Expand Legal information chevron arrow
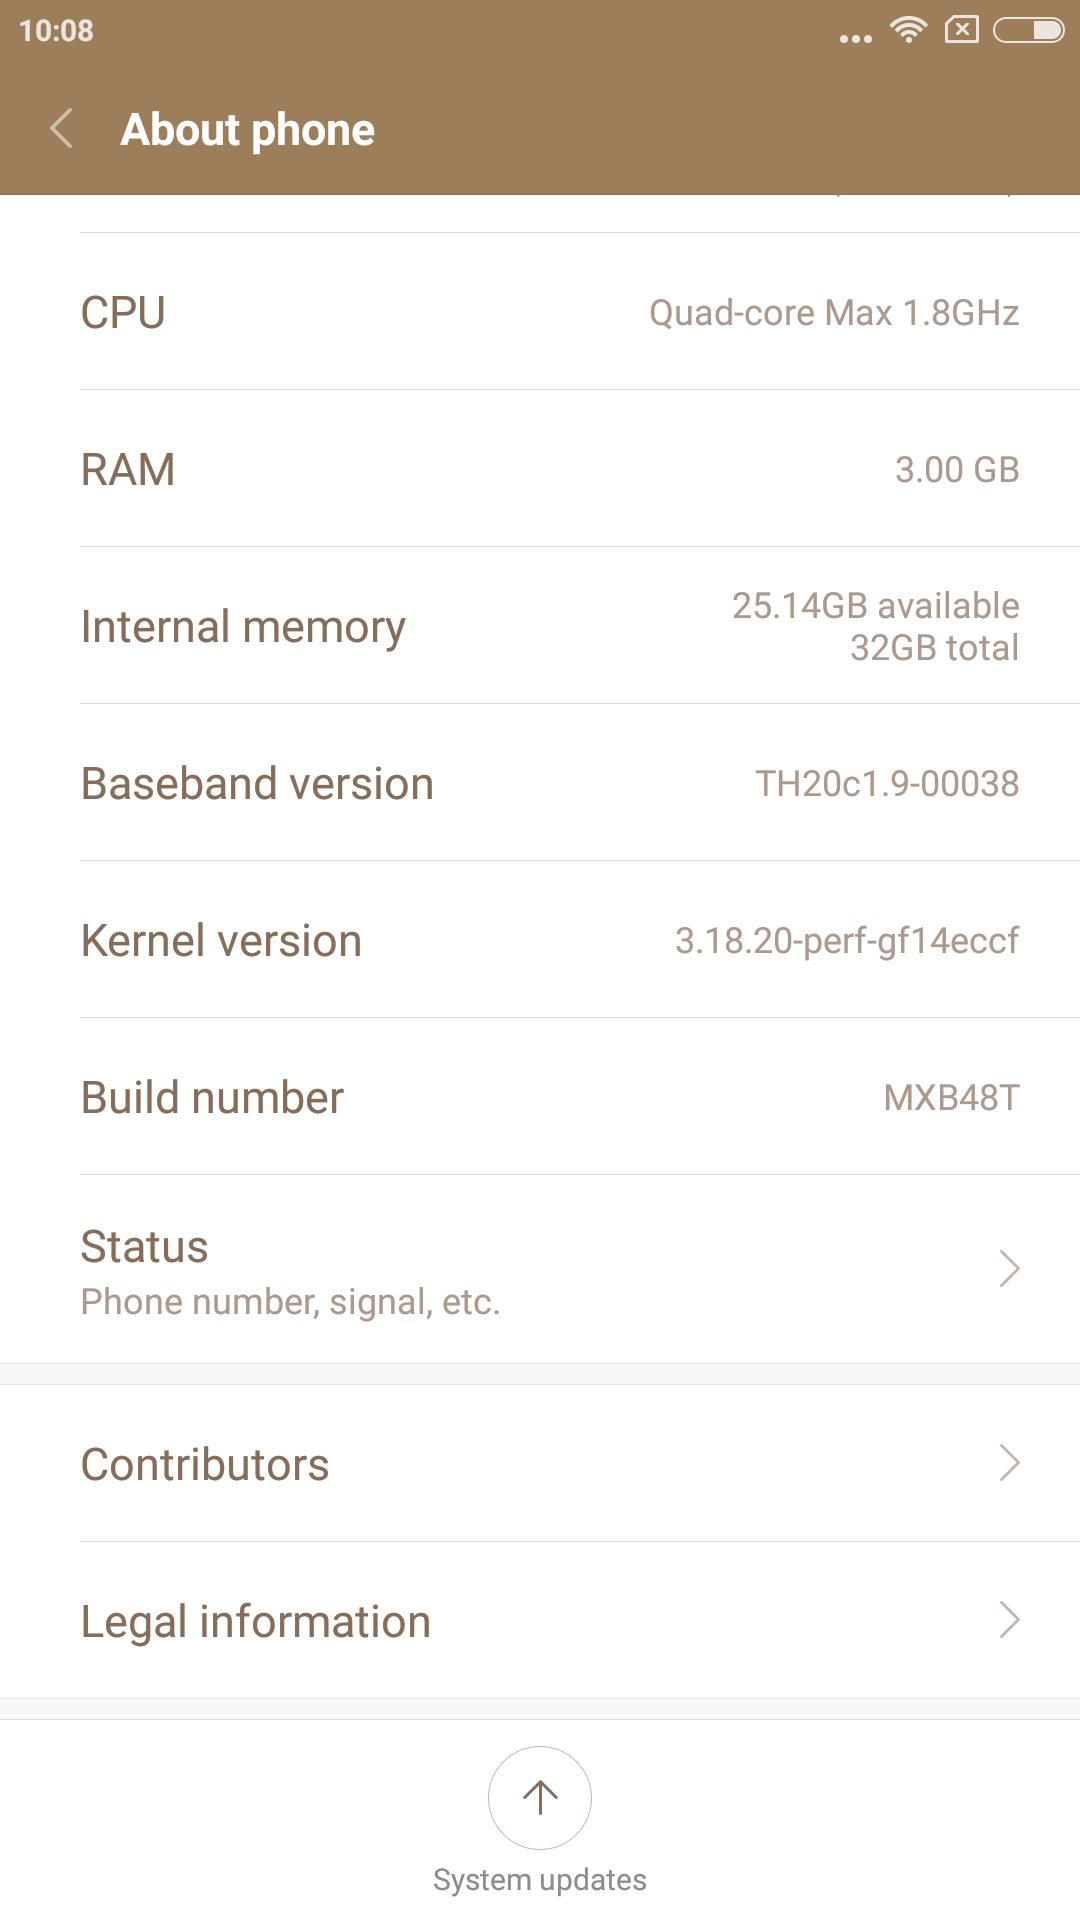1080x1920 pixels. 1009,1620
